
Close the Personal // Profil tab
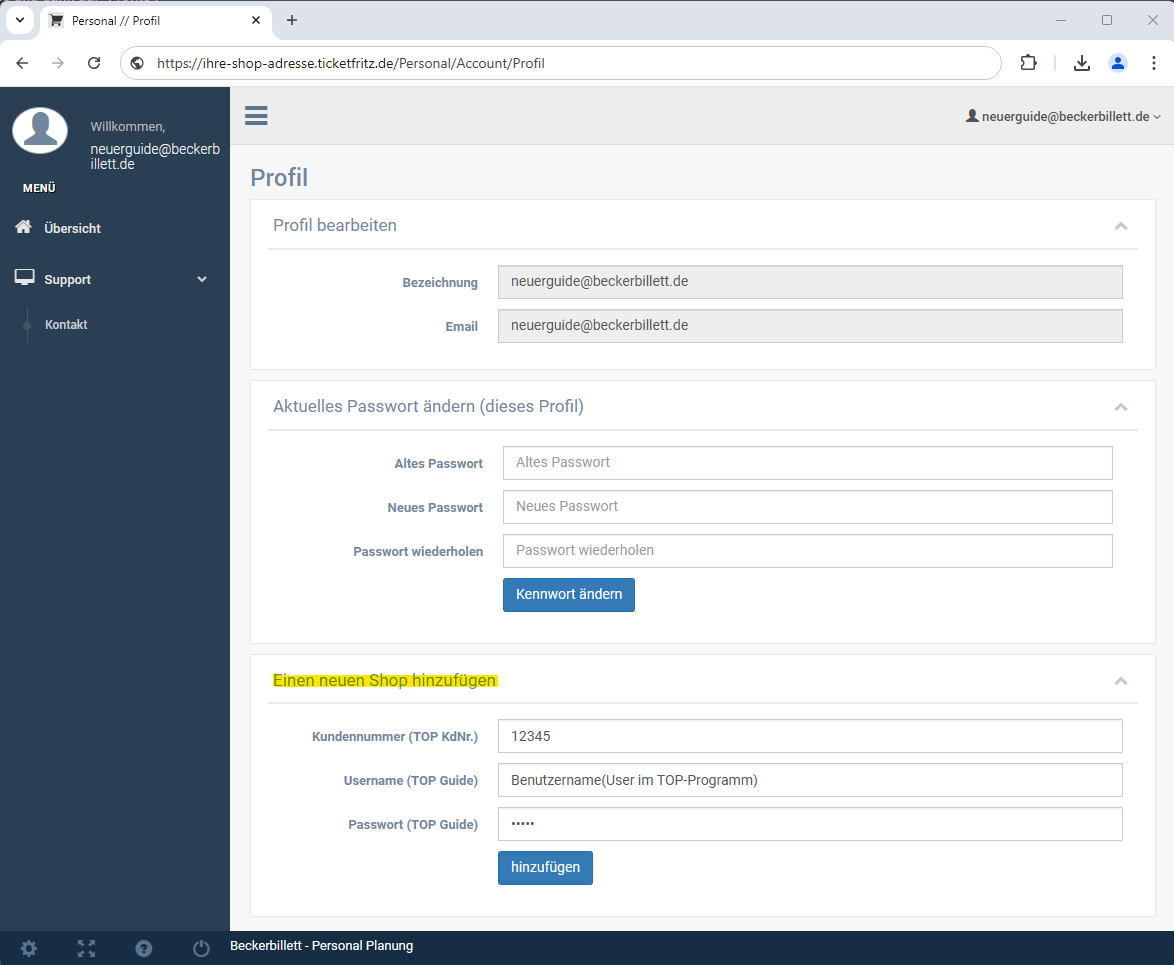point(256,20)
